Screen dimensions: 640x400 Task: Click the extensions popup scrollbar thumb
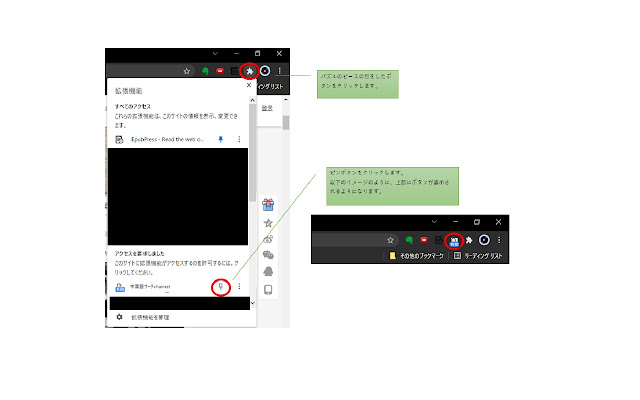(252, 153)
